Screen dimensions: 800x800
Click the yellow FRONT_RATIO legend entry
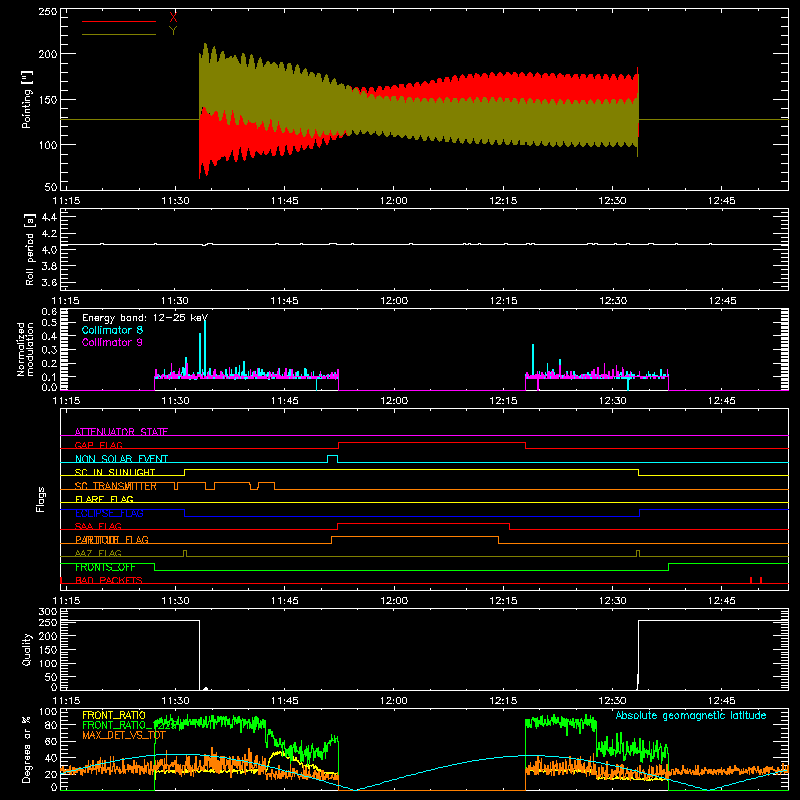click(114, 715)
